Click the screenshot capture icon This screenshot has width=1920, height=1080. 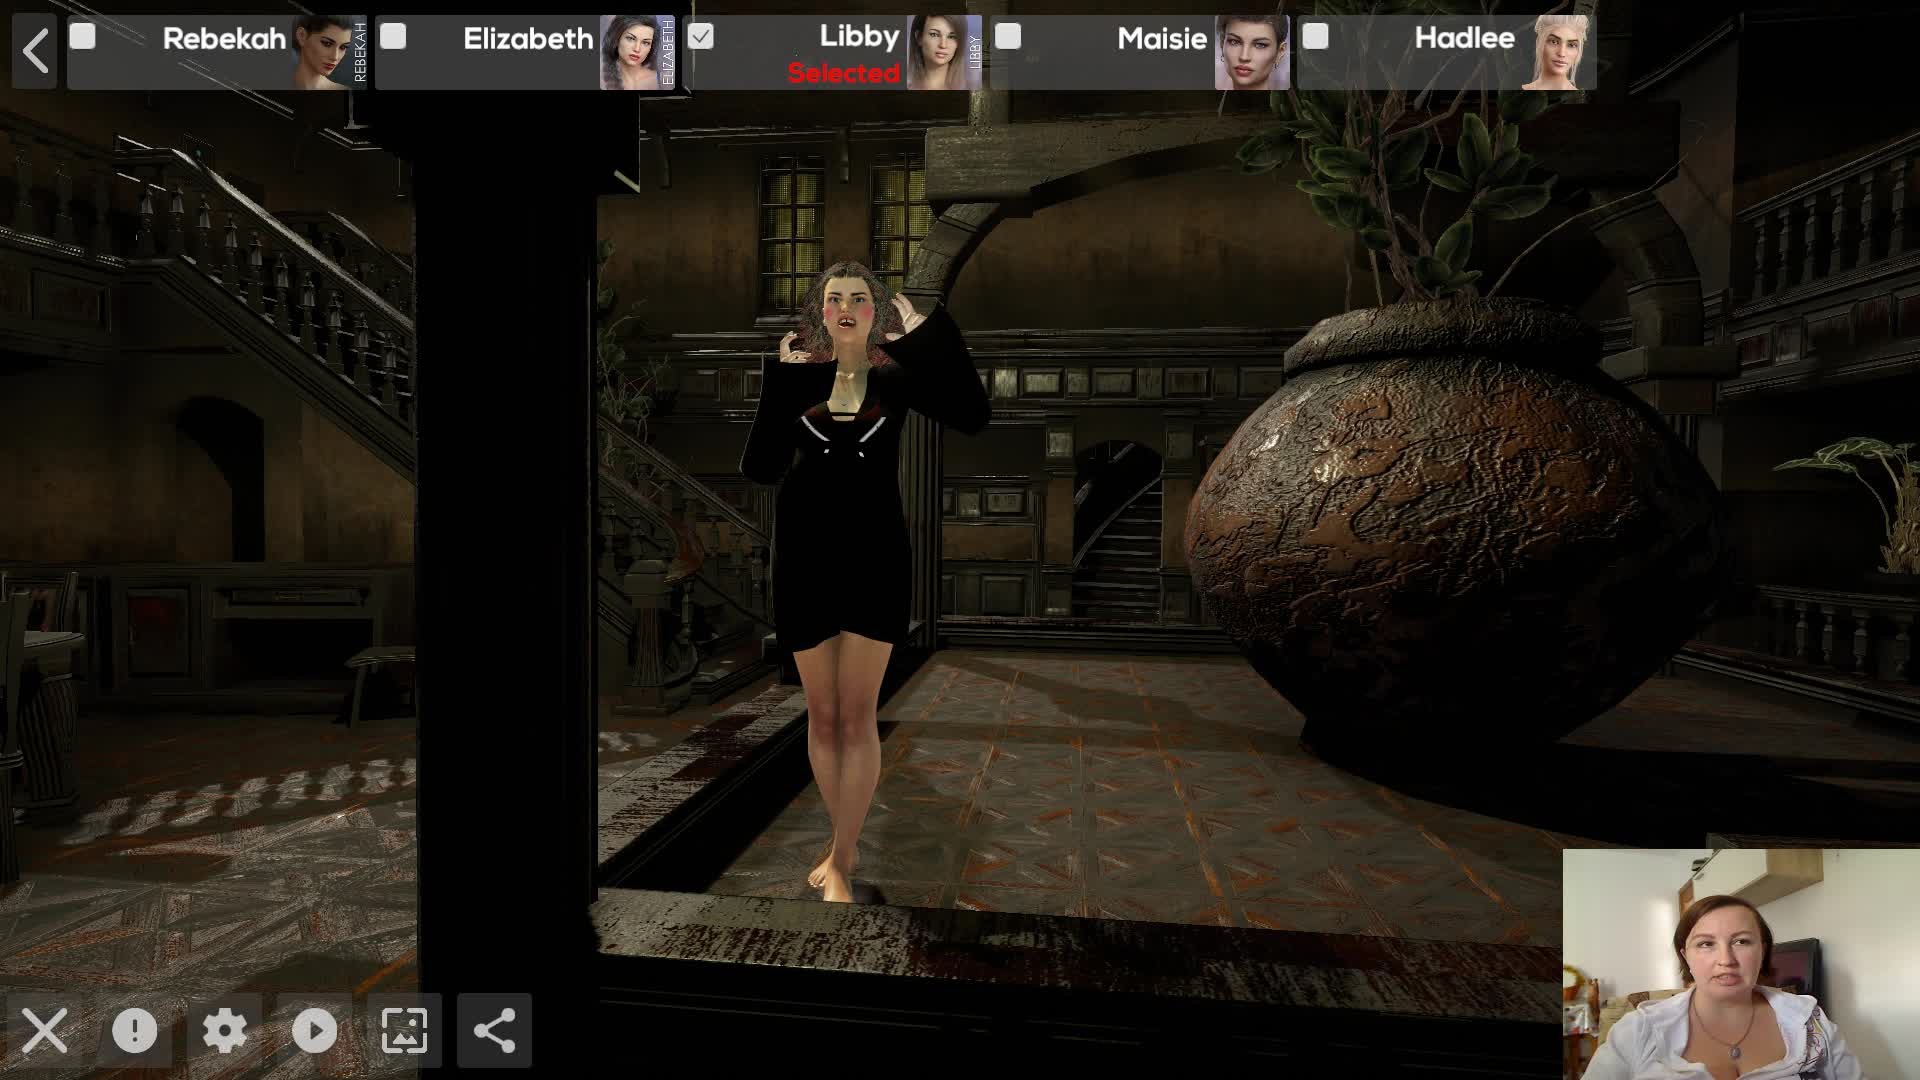coord(404,1030)
